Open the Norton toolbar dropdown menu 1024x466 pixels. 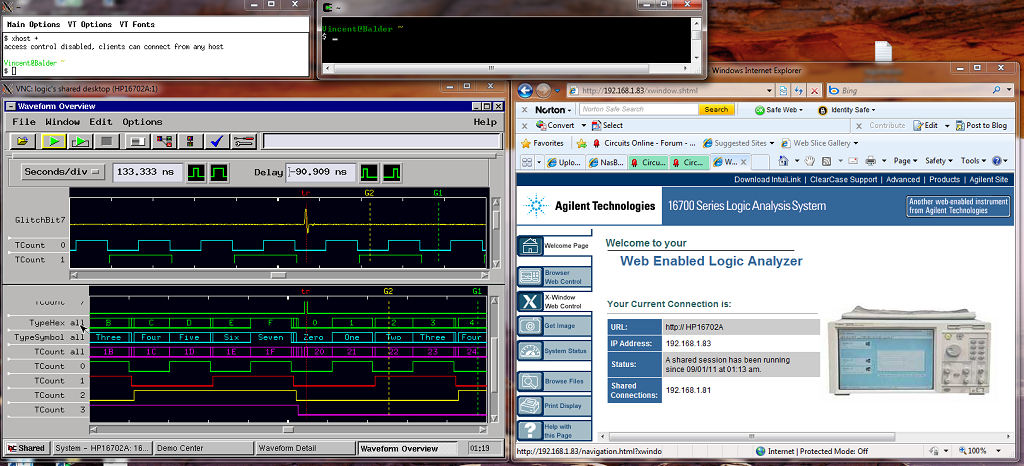tap(570, 110)
